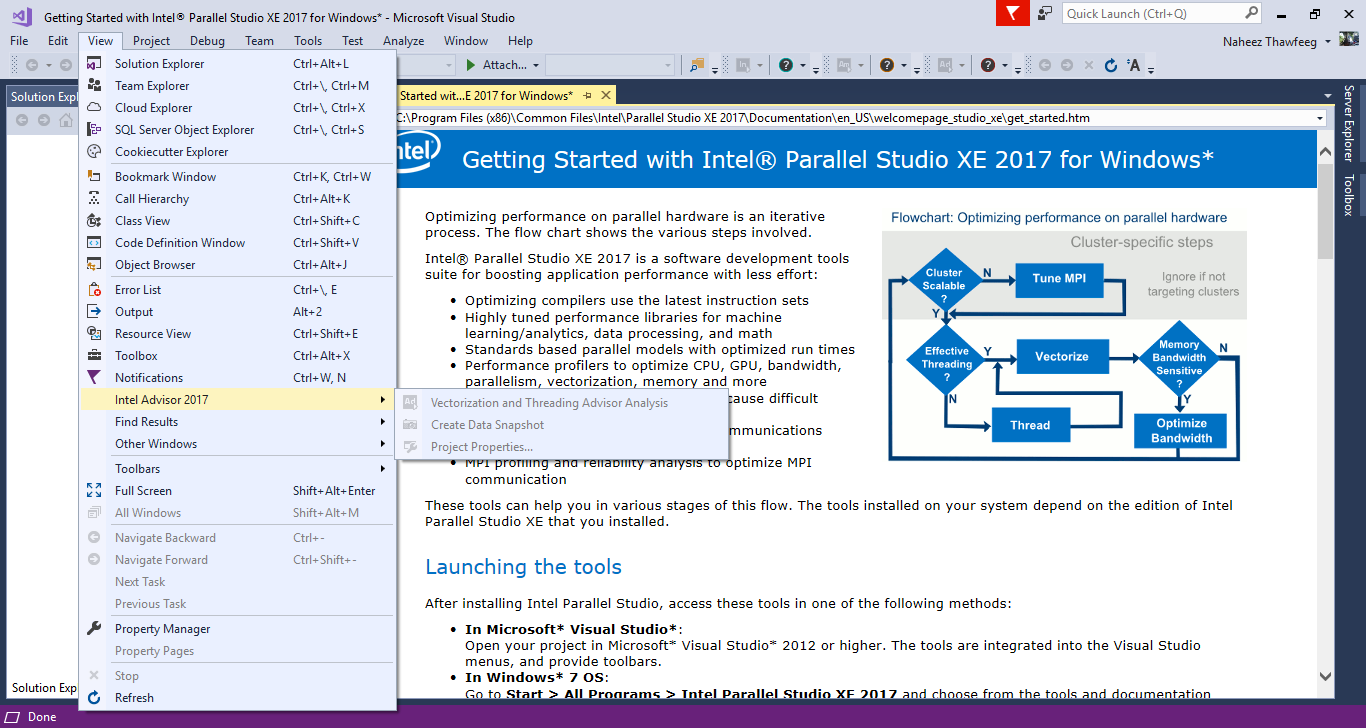The image size is (1366, 728).
Task: Click the first Intel help question-mark icon
Action: (786, 65)
